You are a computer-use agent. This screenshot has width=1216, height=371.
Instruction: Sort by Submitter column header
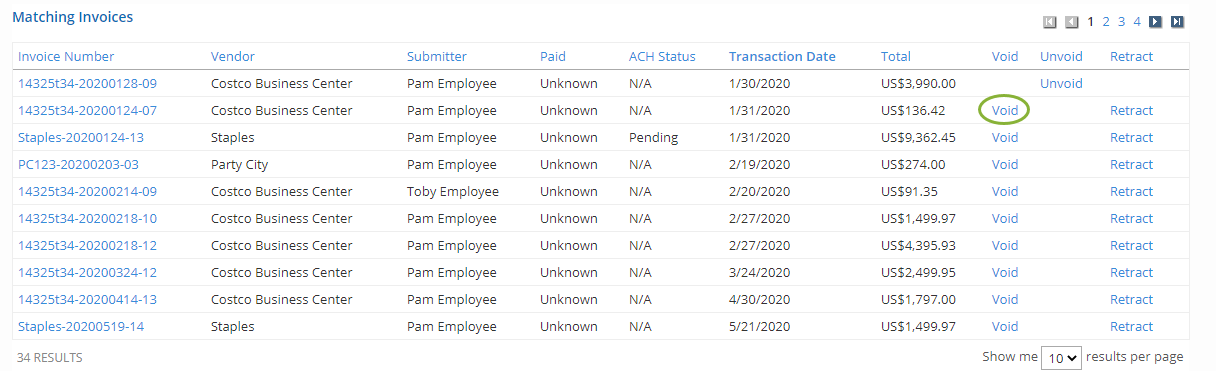pos(437,56)
